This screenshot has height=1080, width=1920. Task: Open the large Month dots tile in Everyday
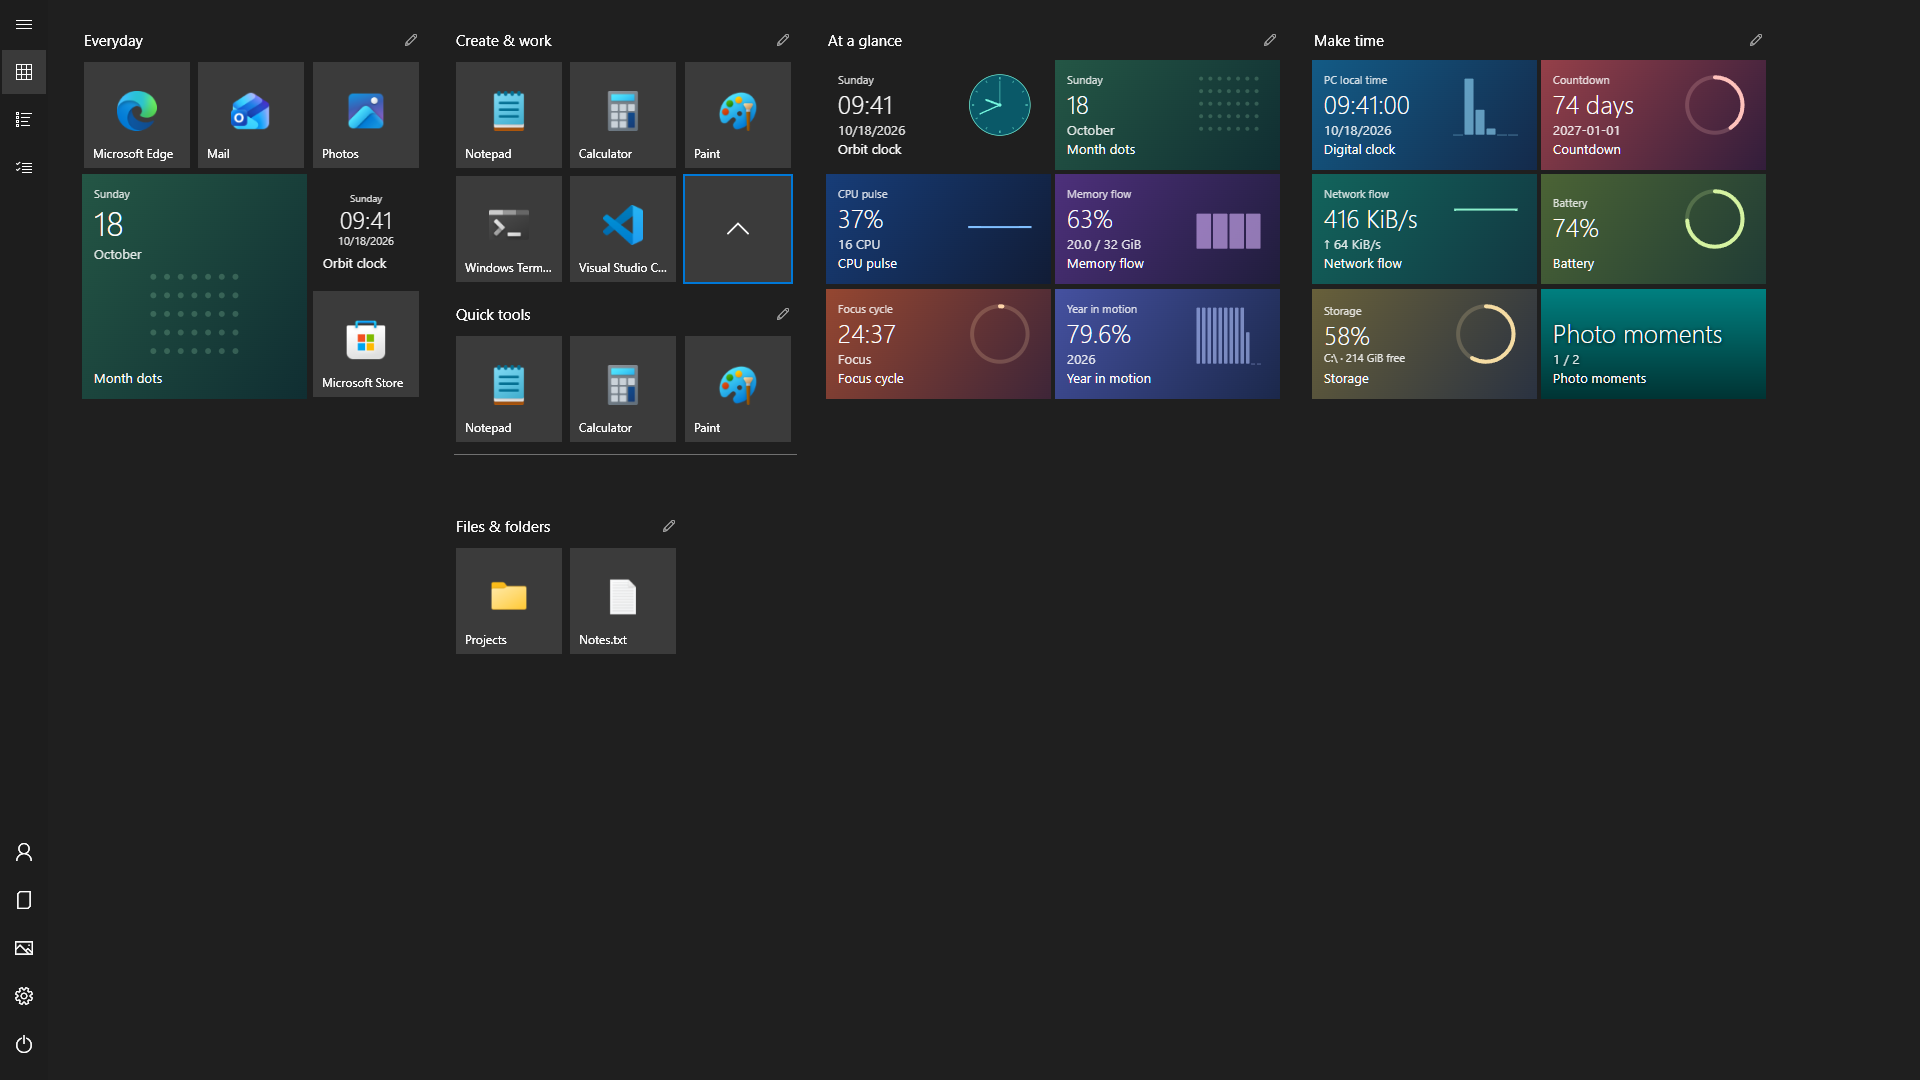(x=195, y=287)
